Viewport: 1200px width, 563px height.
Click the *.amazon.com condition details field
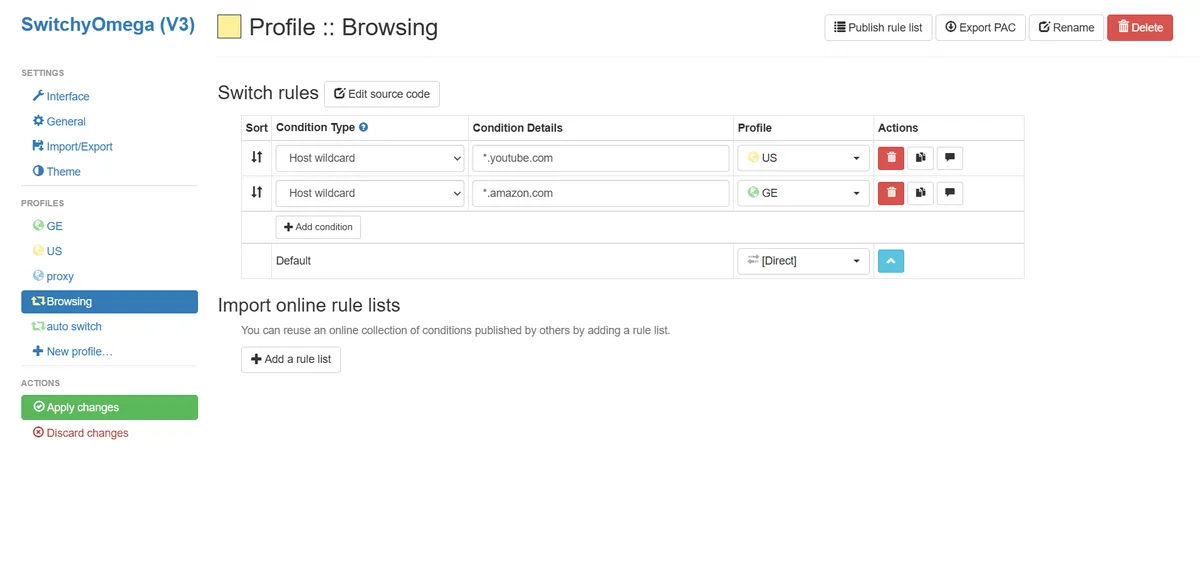pos(600,193)
